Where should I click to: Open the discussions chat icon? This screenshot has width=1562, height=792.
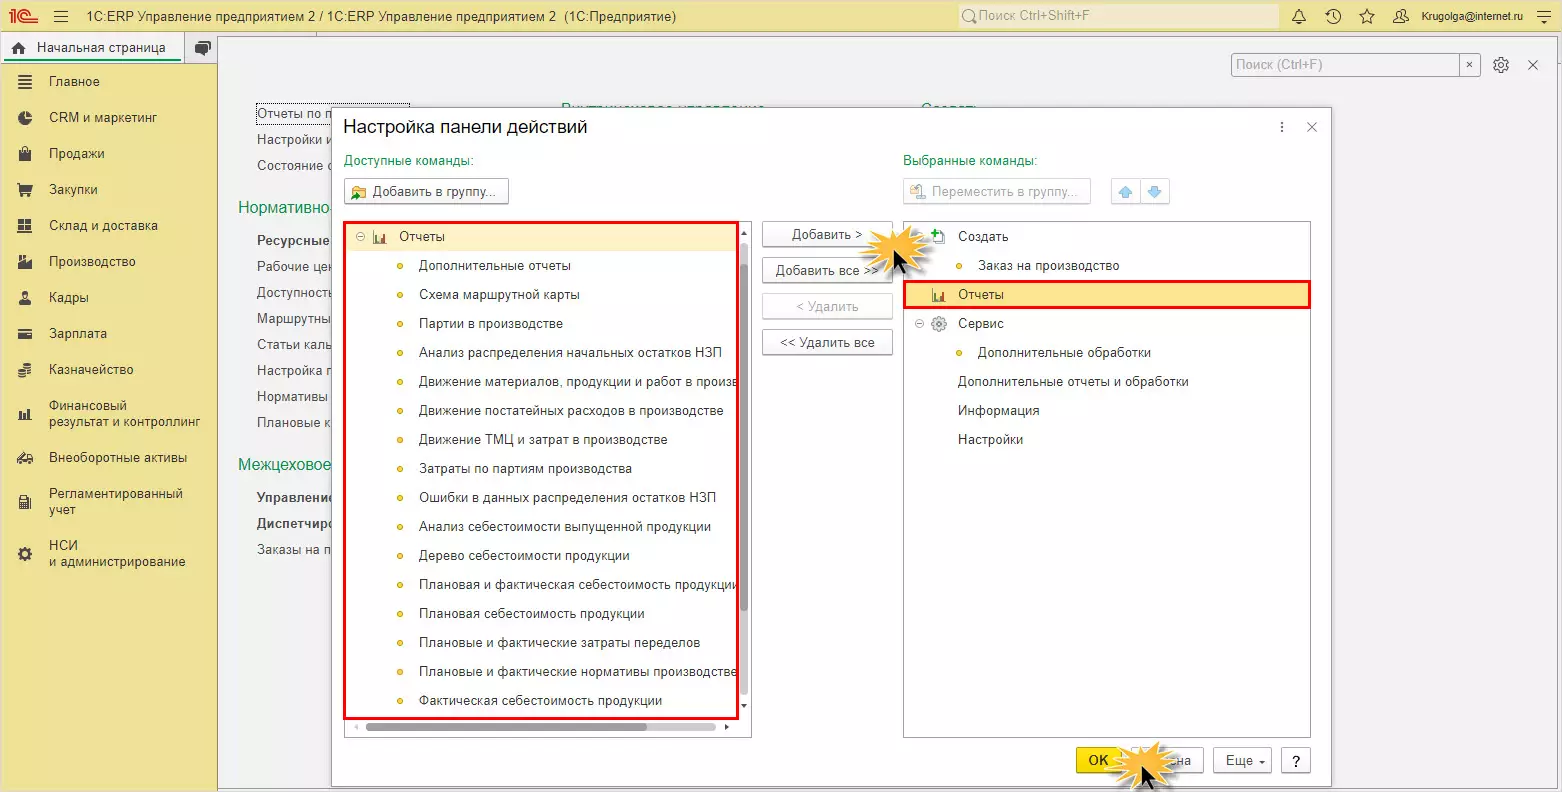(203, 48)
